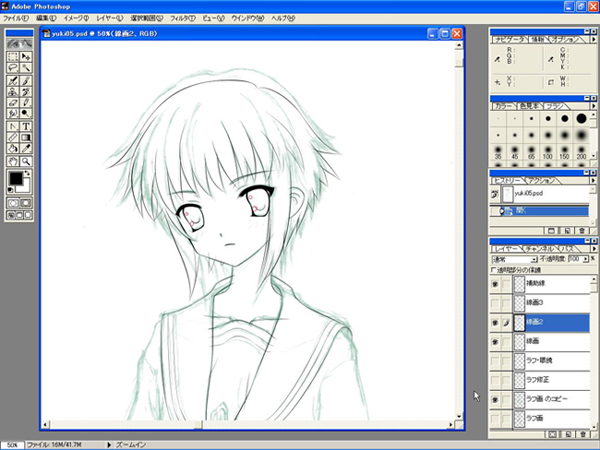The height and width of the screenshot is (450, 600).
Task: Open status bar info arrow menu
Action: [109, 445]
